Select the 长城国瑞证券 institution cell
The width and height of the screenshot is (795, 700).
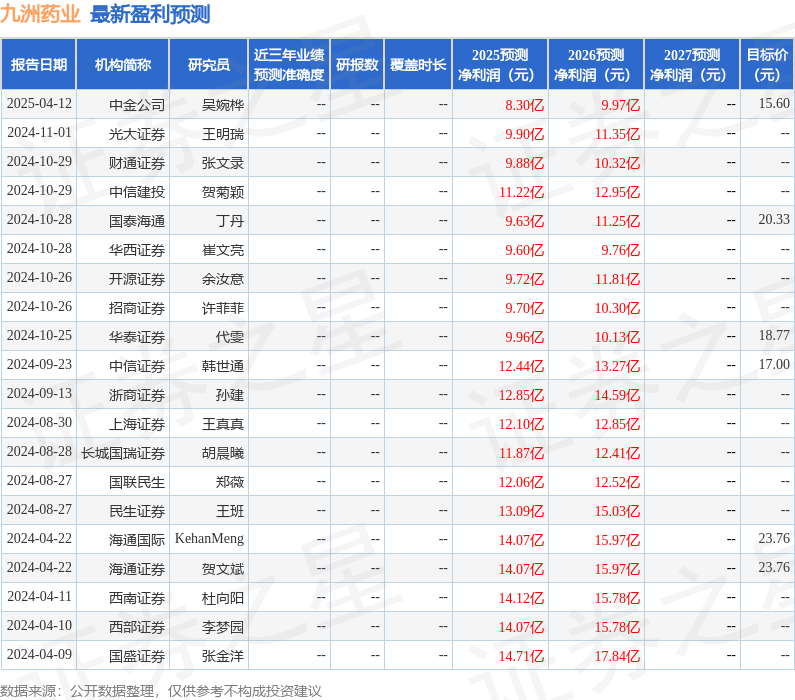(x=123, y=453)
